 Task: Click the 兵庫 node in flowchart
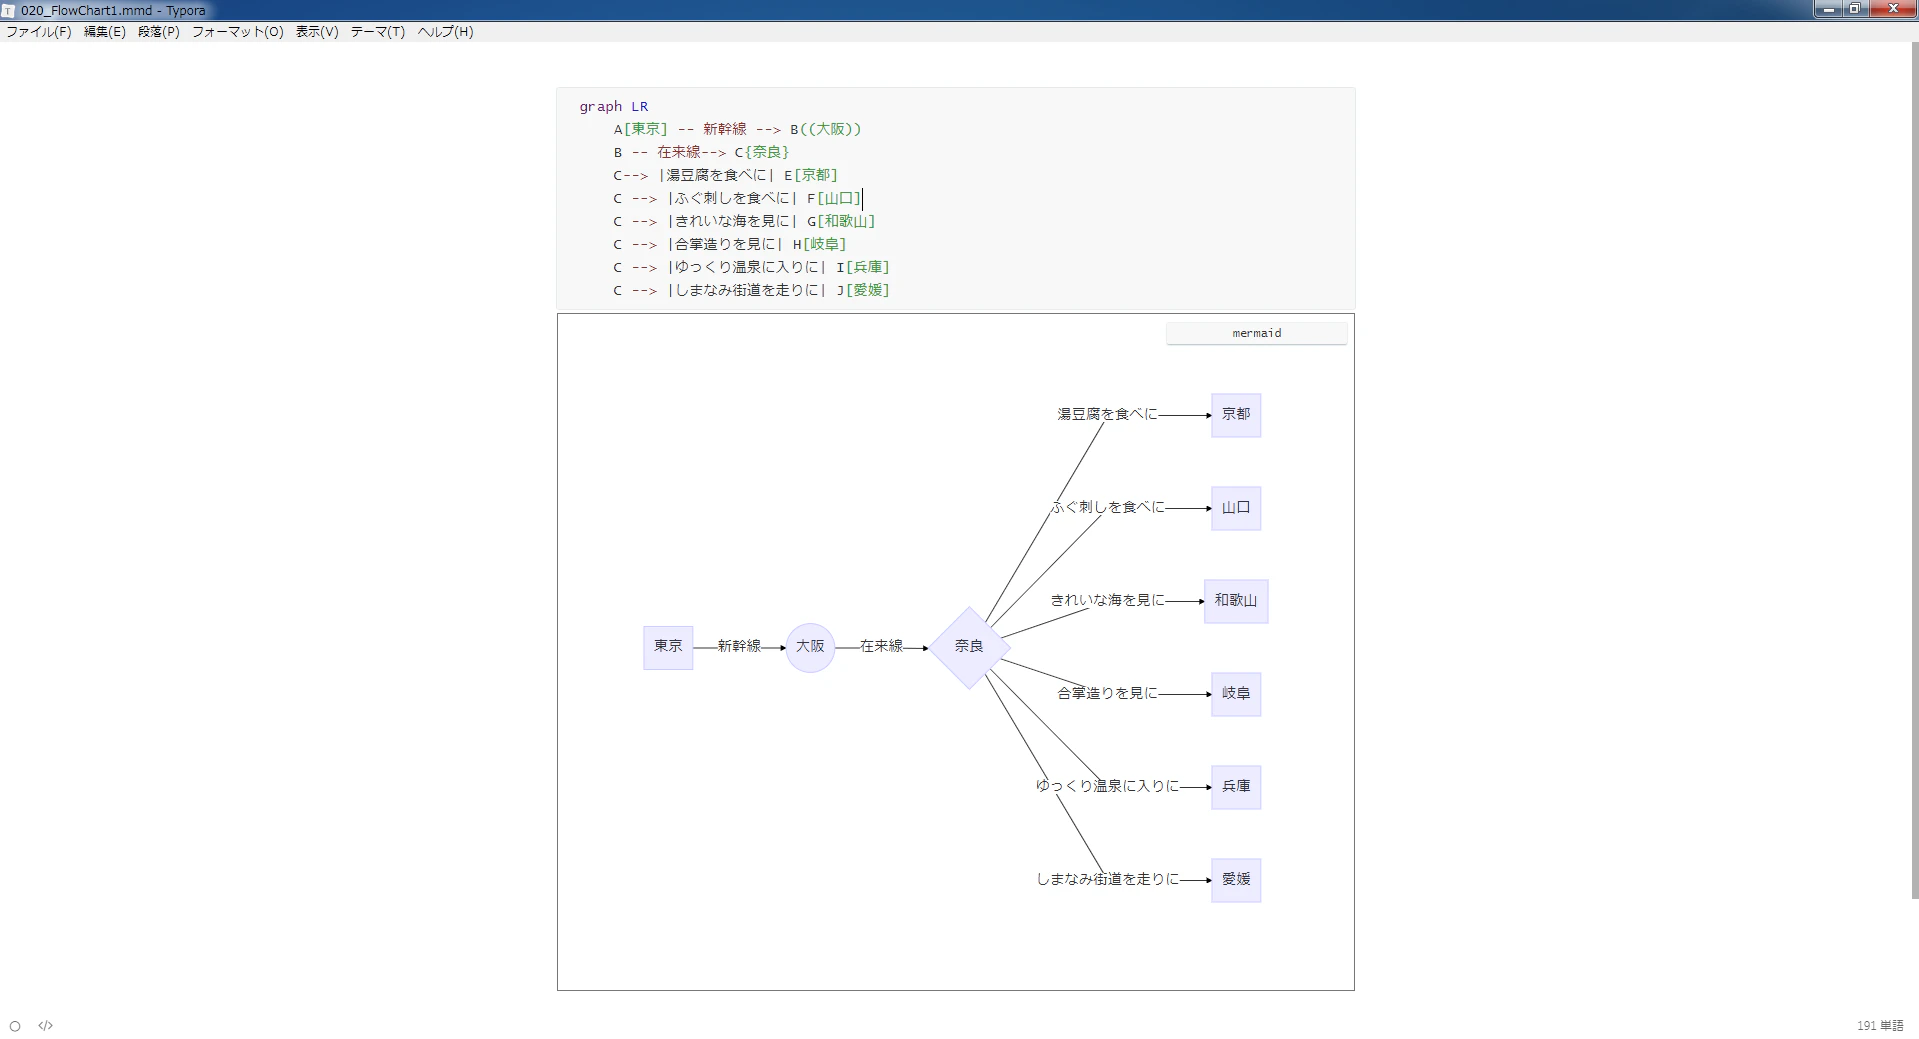tap(1236, 787)
